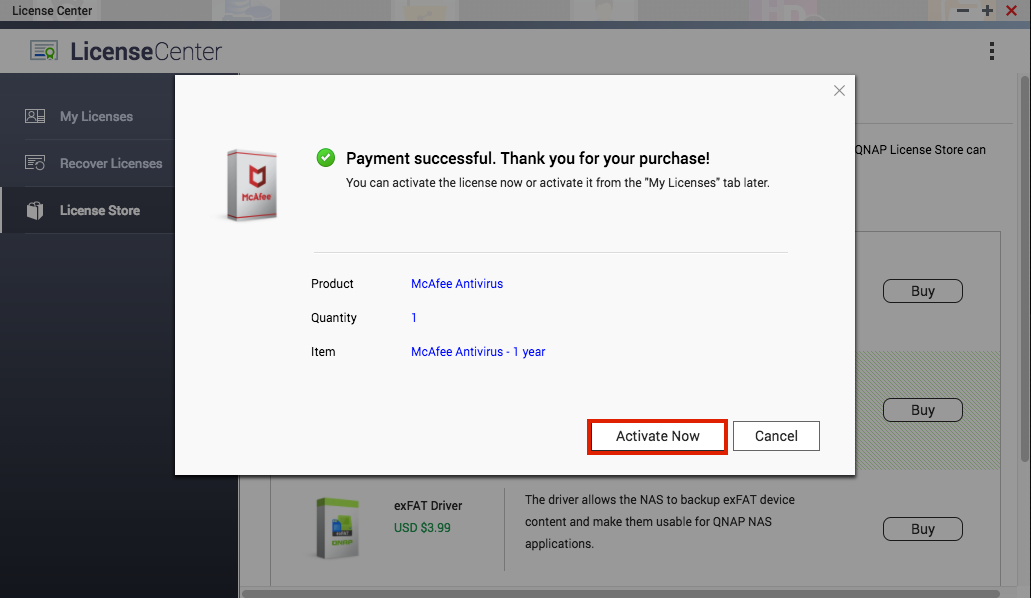
Task: Click Buy for the exFAT Driver
Action: pos(923,529)
